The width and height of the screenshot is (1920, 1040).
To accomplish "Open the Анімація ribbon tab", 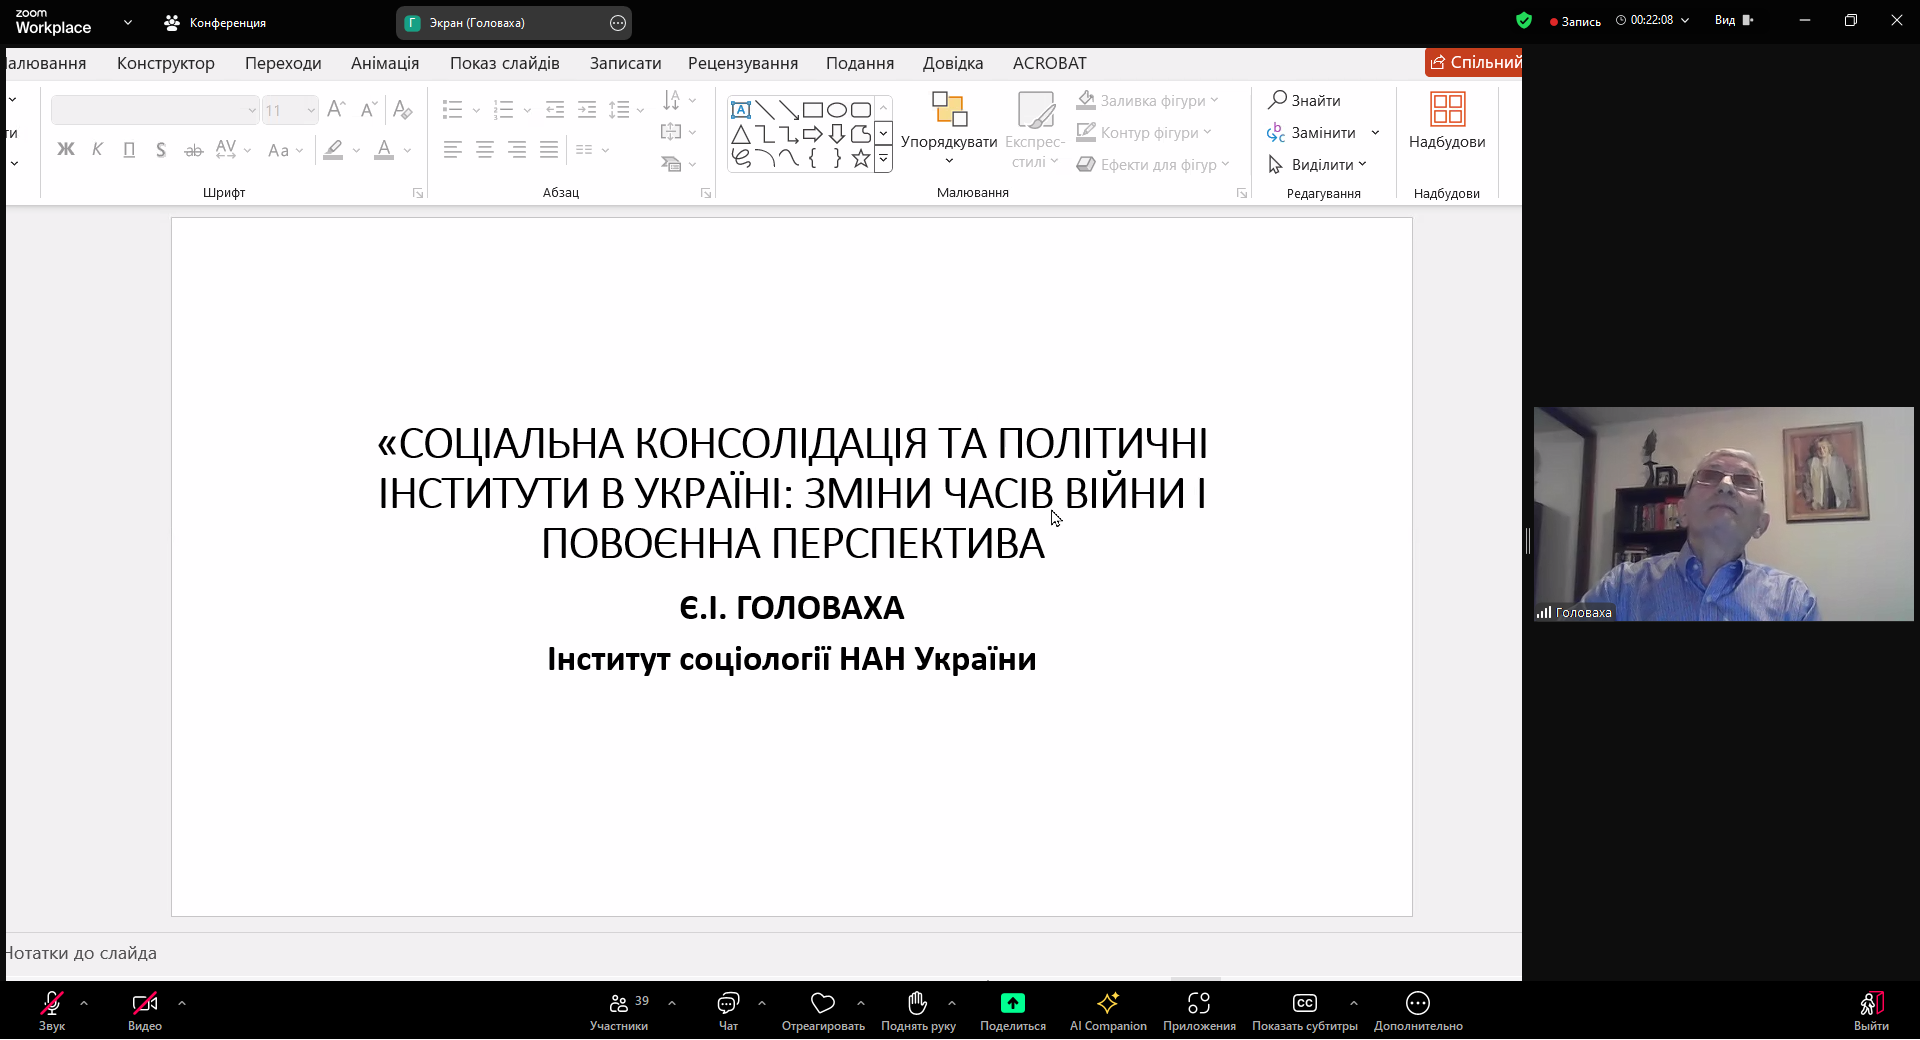I will tap(385, 63).
